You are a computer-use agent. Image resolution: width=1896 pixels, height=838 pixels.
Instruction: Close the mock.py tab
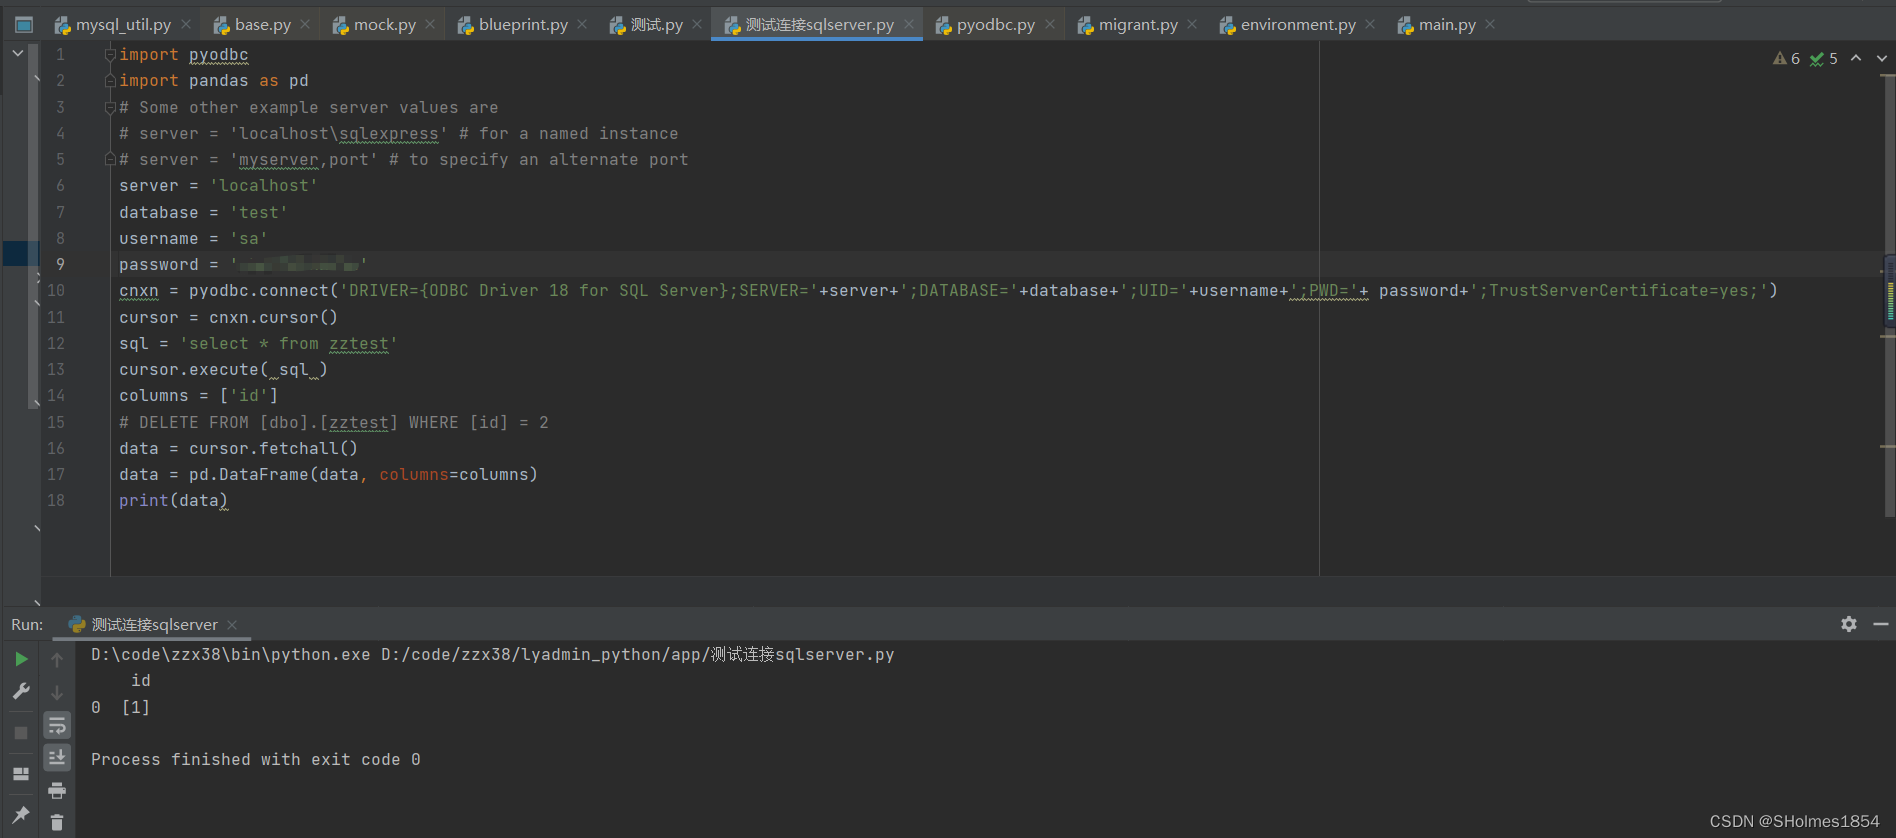(430, 25)
